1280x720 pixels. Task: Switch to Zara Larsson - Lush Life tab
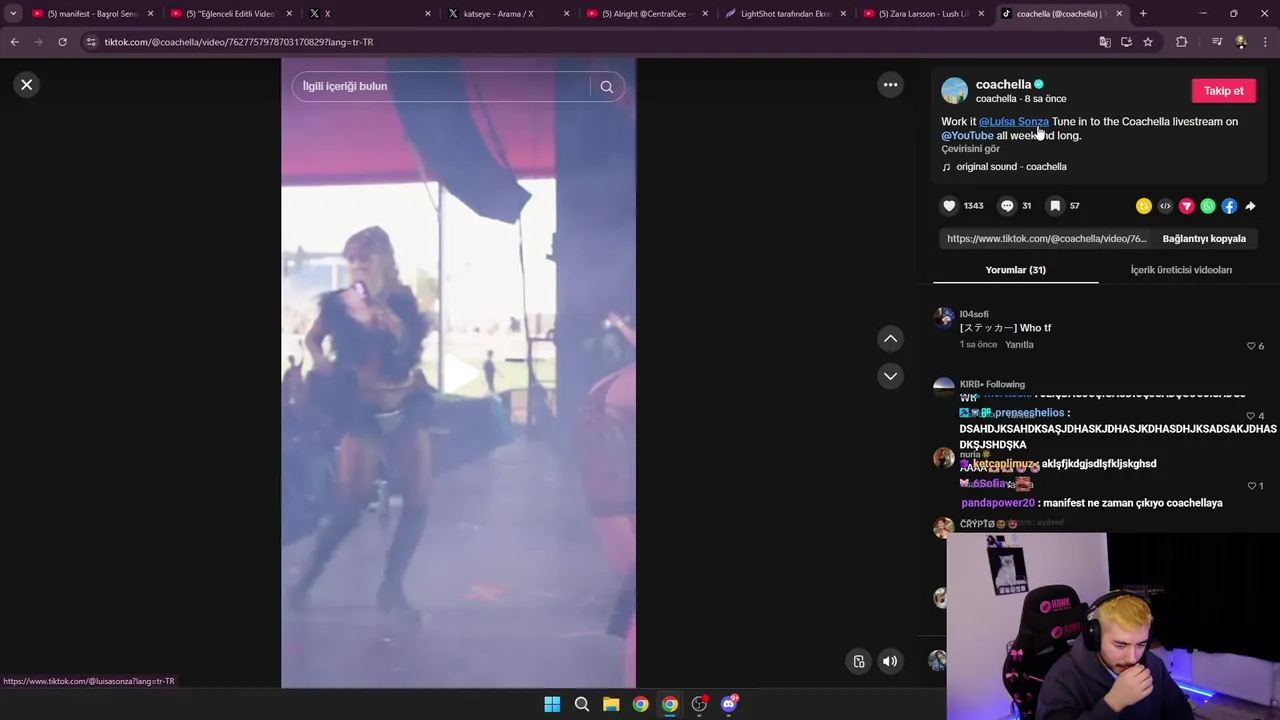point(922,14)
